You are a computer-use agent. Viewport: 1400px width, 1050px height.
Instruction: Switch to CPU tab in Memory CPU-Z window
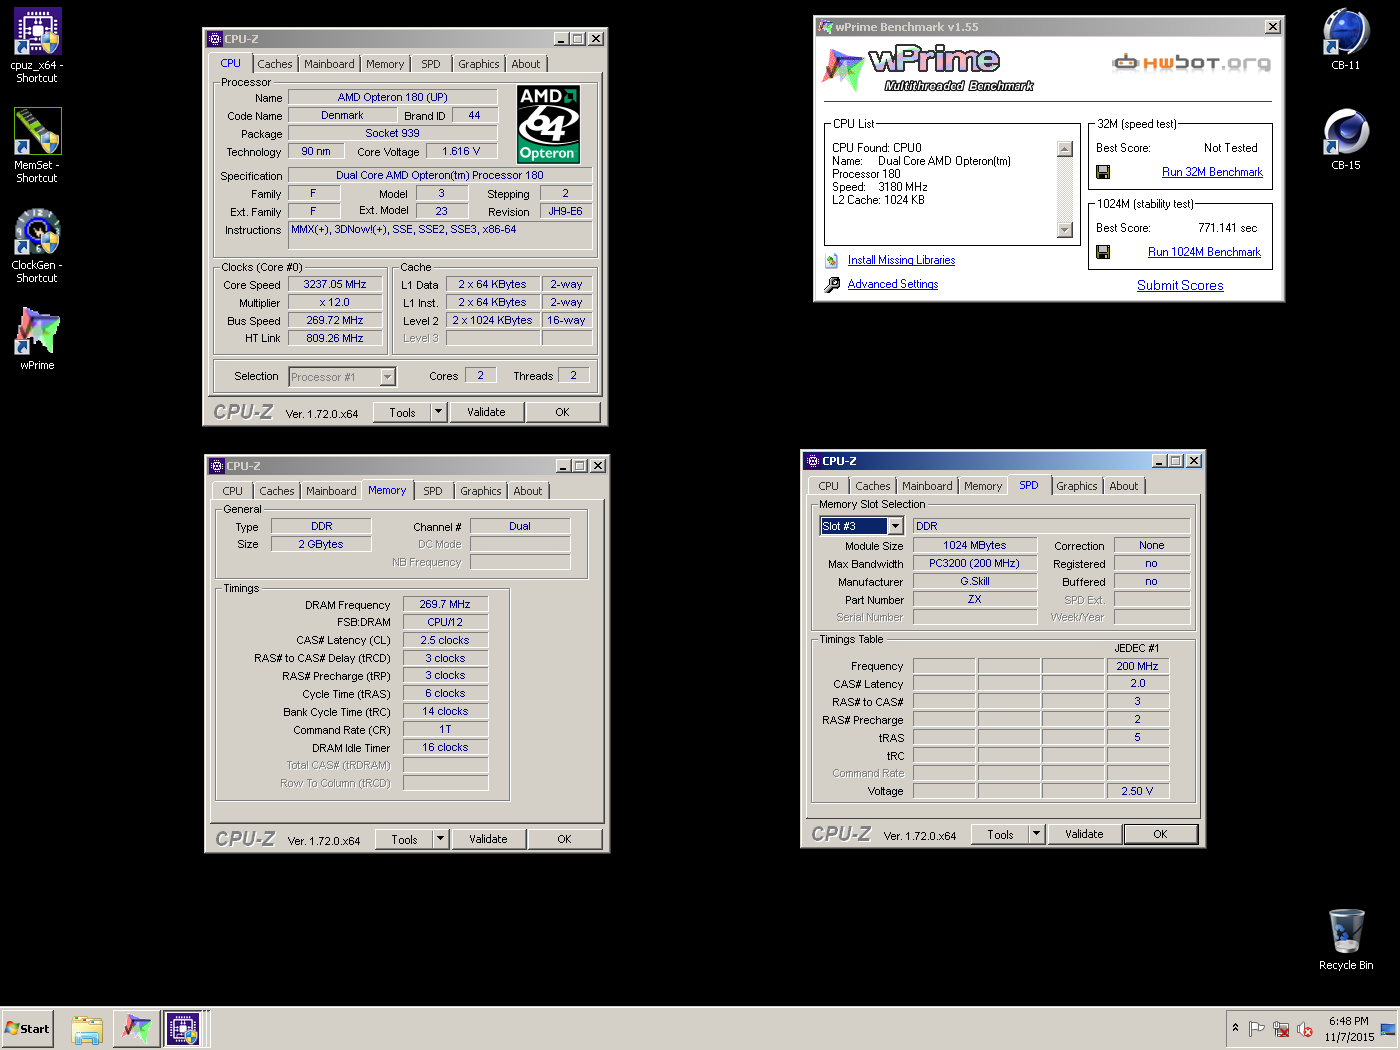[x=233, y=491]
